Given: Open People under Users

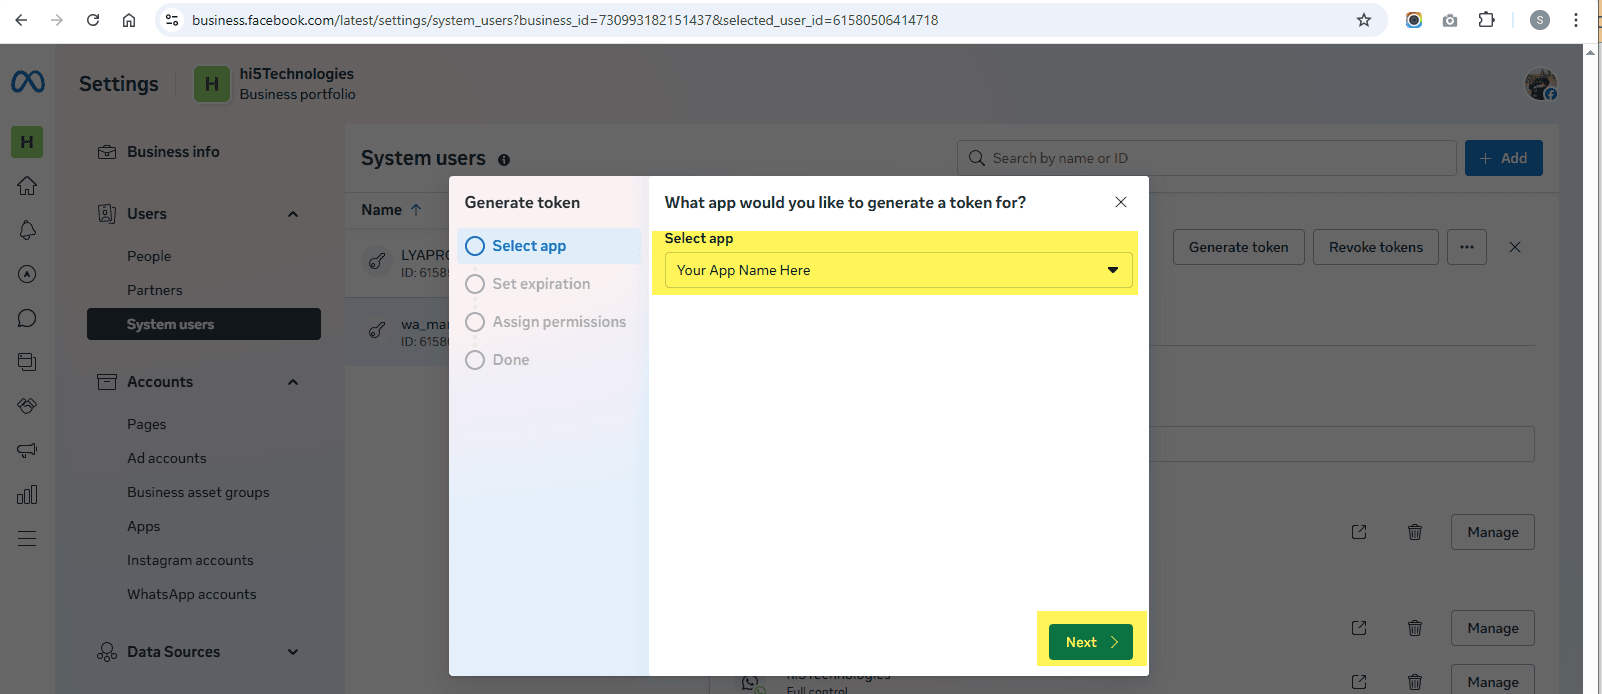Looking at the screenshot, I should point(149,256).
